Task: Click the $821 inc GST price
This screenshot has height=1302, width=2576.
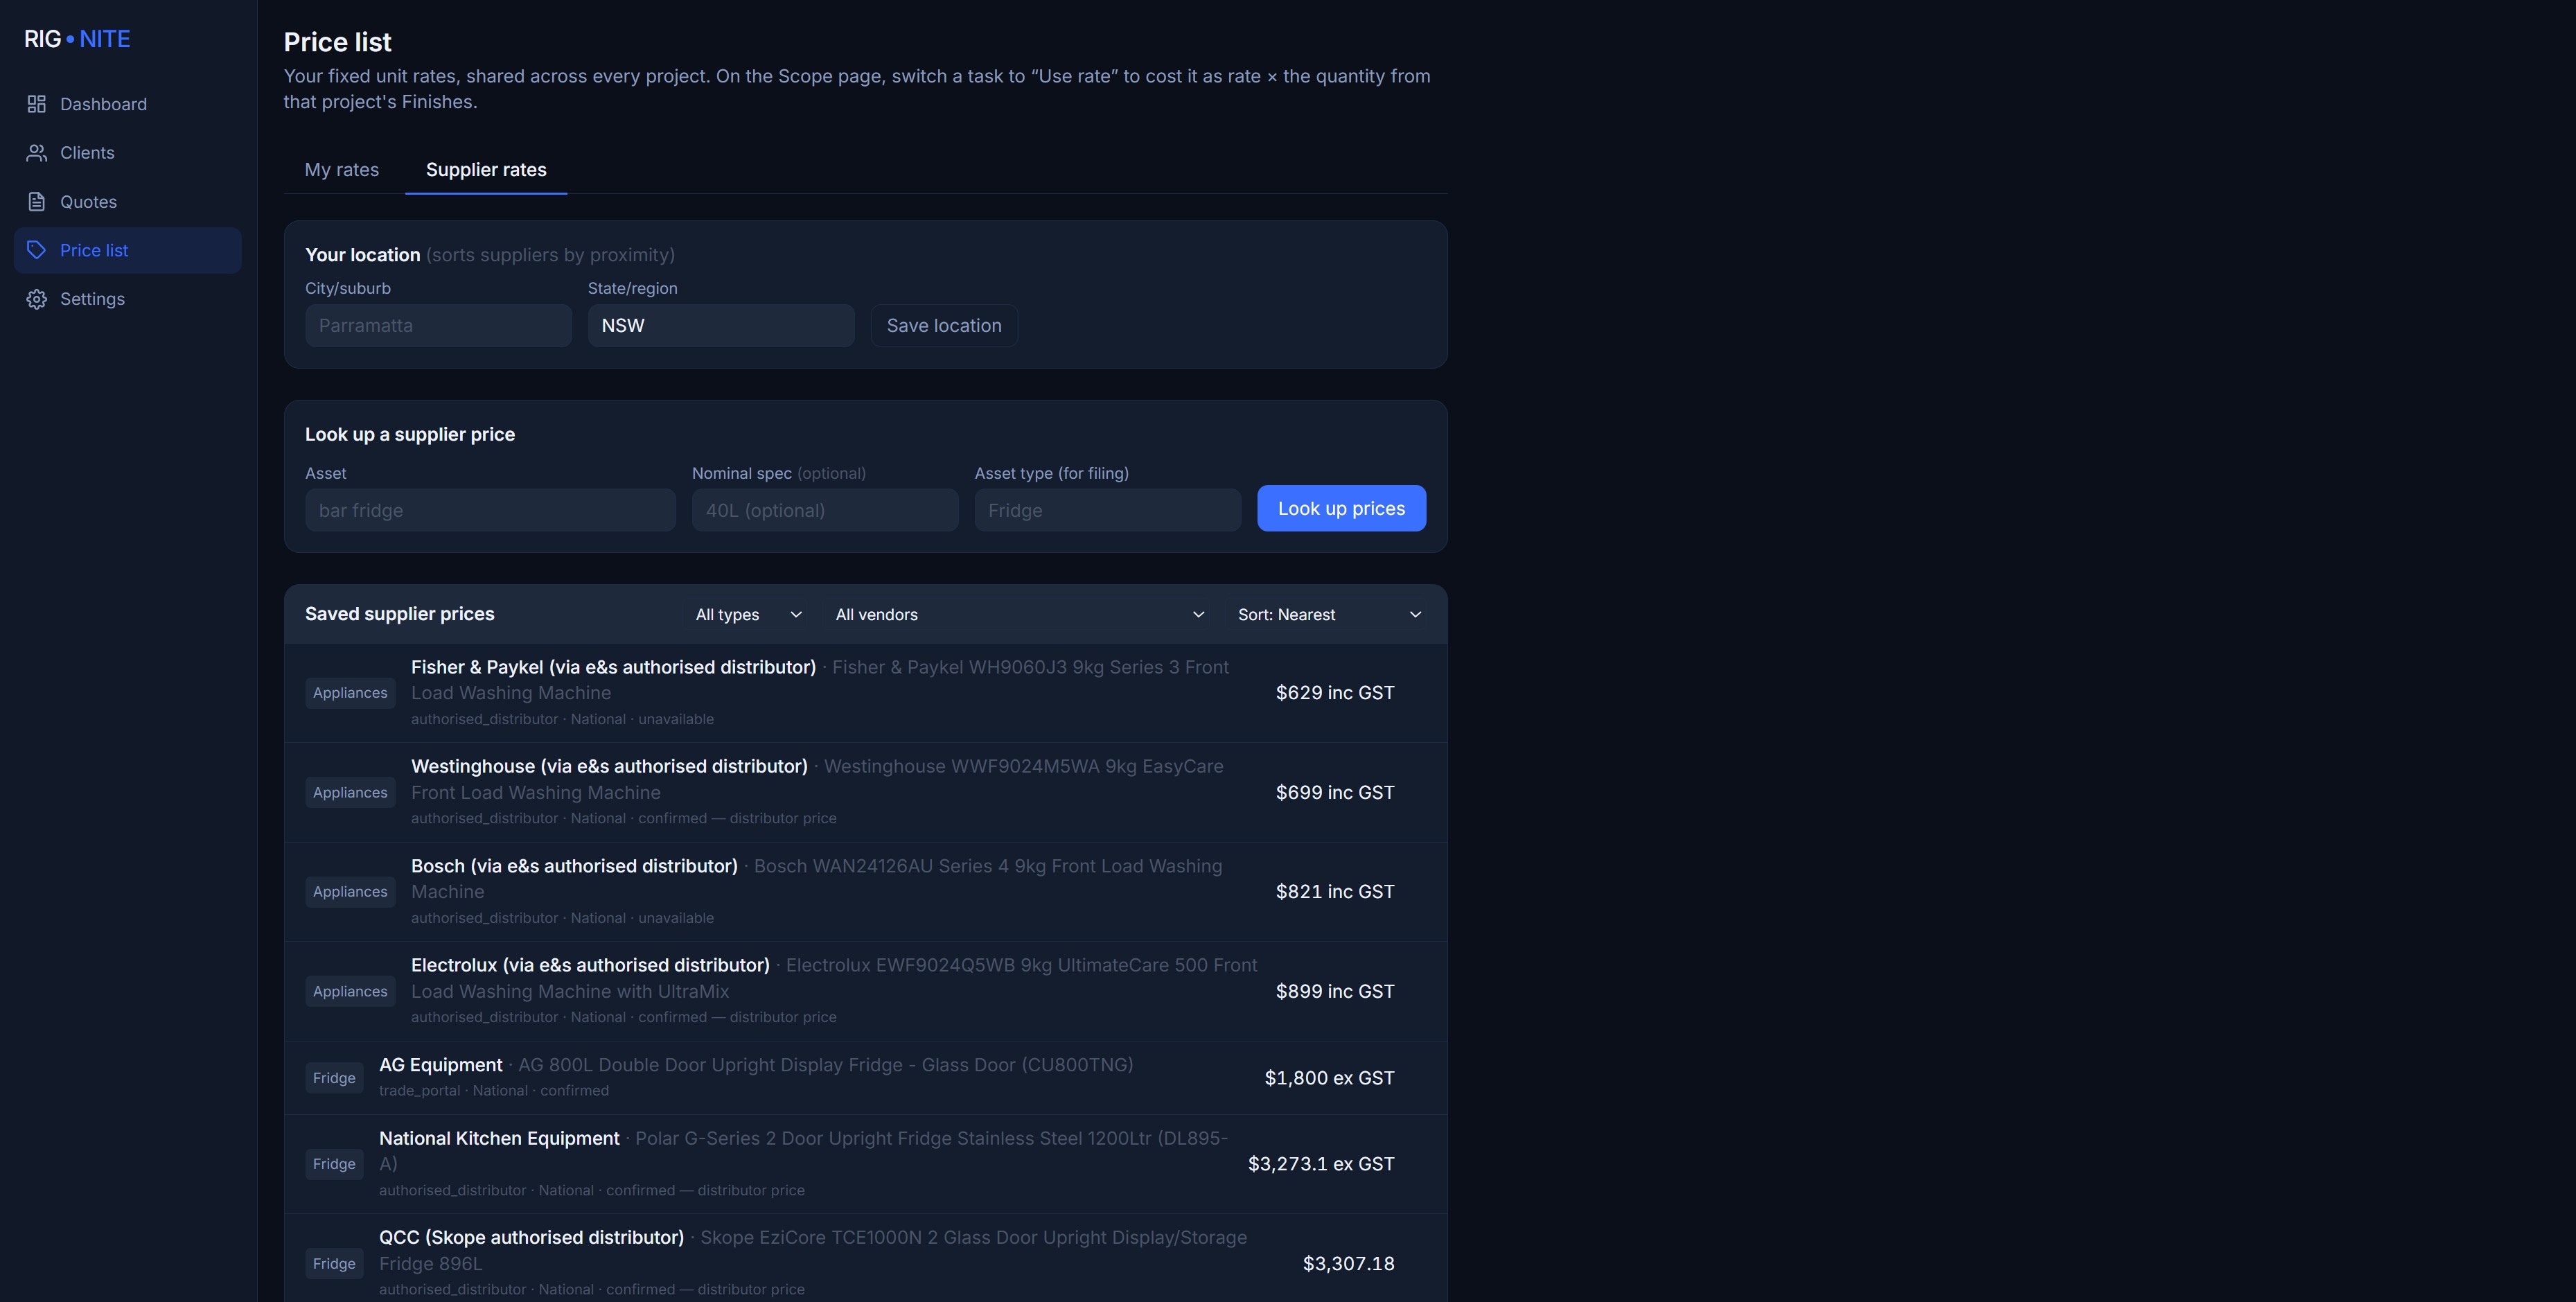Action: click(x=1334, y=892)
